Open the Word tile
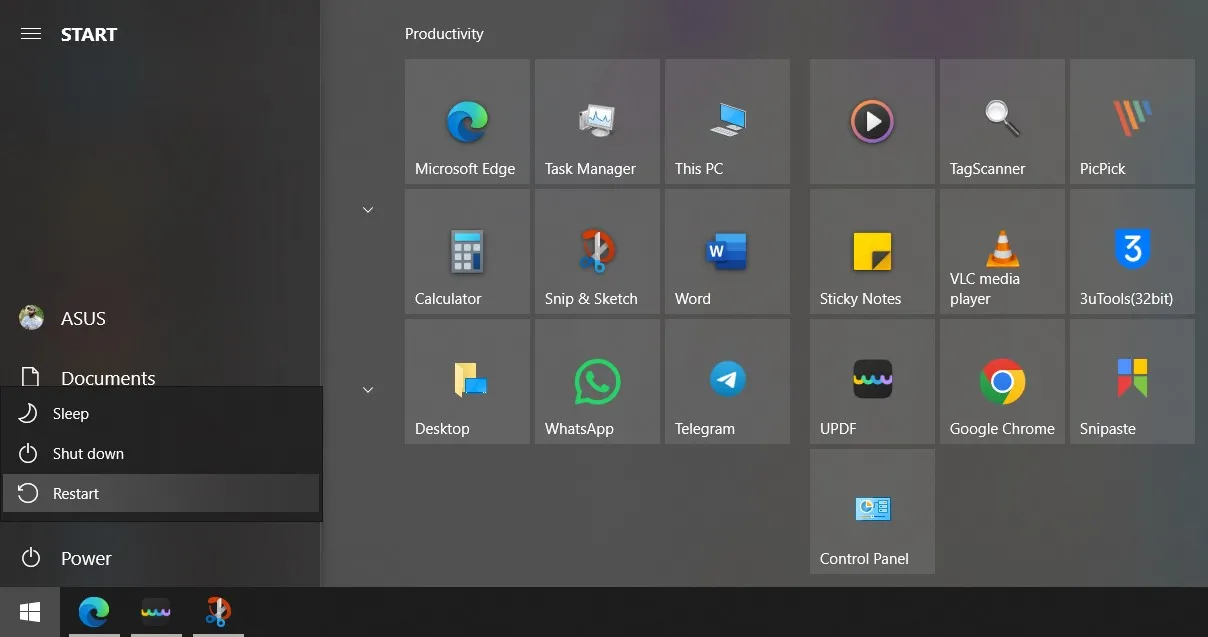This screenshot has height=637, width=1208. (x=727, y=251)
